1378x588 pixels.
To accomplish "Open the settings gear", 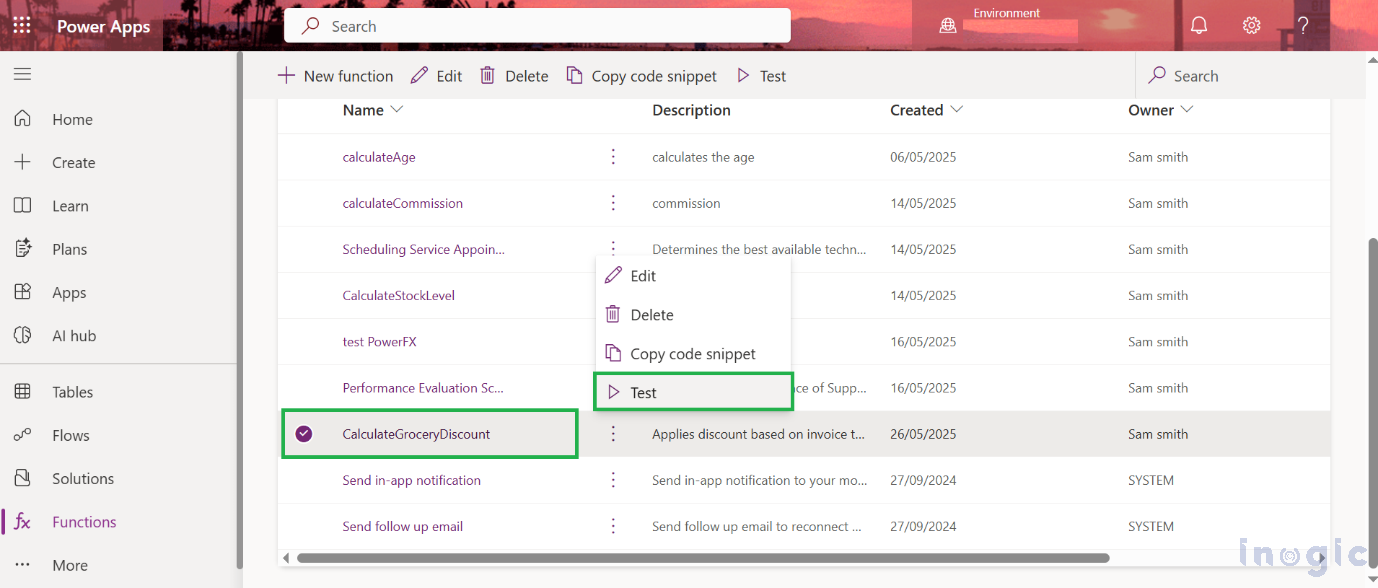I will point(1251,26).
